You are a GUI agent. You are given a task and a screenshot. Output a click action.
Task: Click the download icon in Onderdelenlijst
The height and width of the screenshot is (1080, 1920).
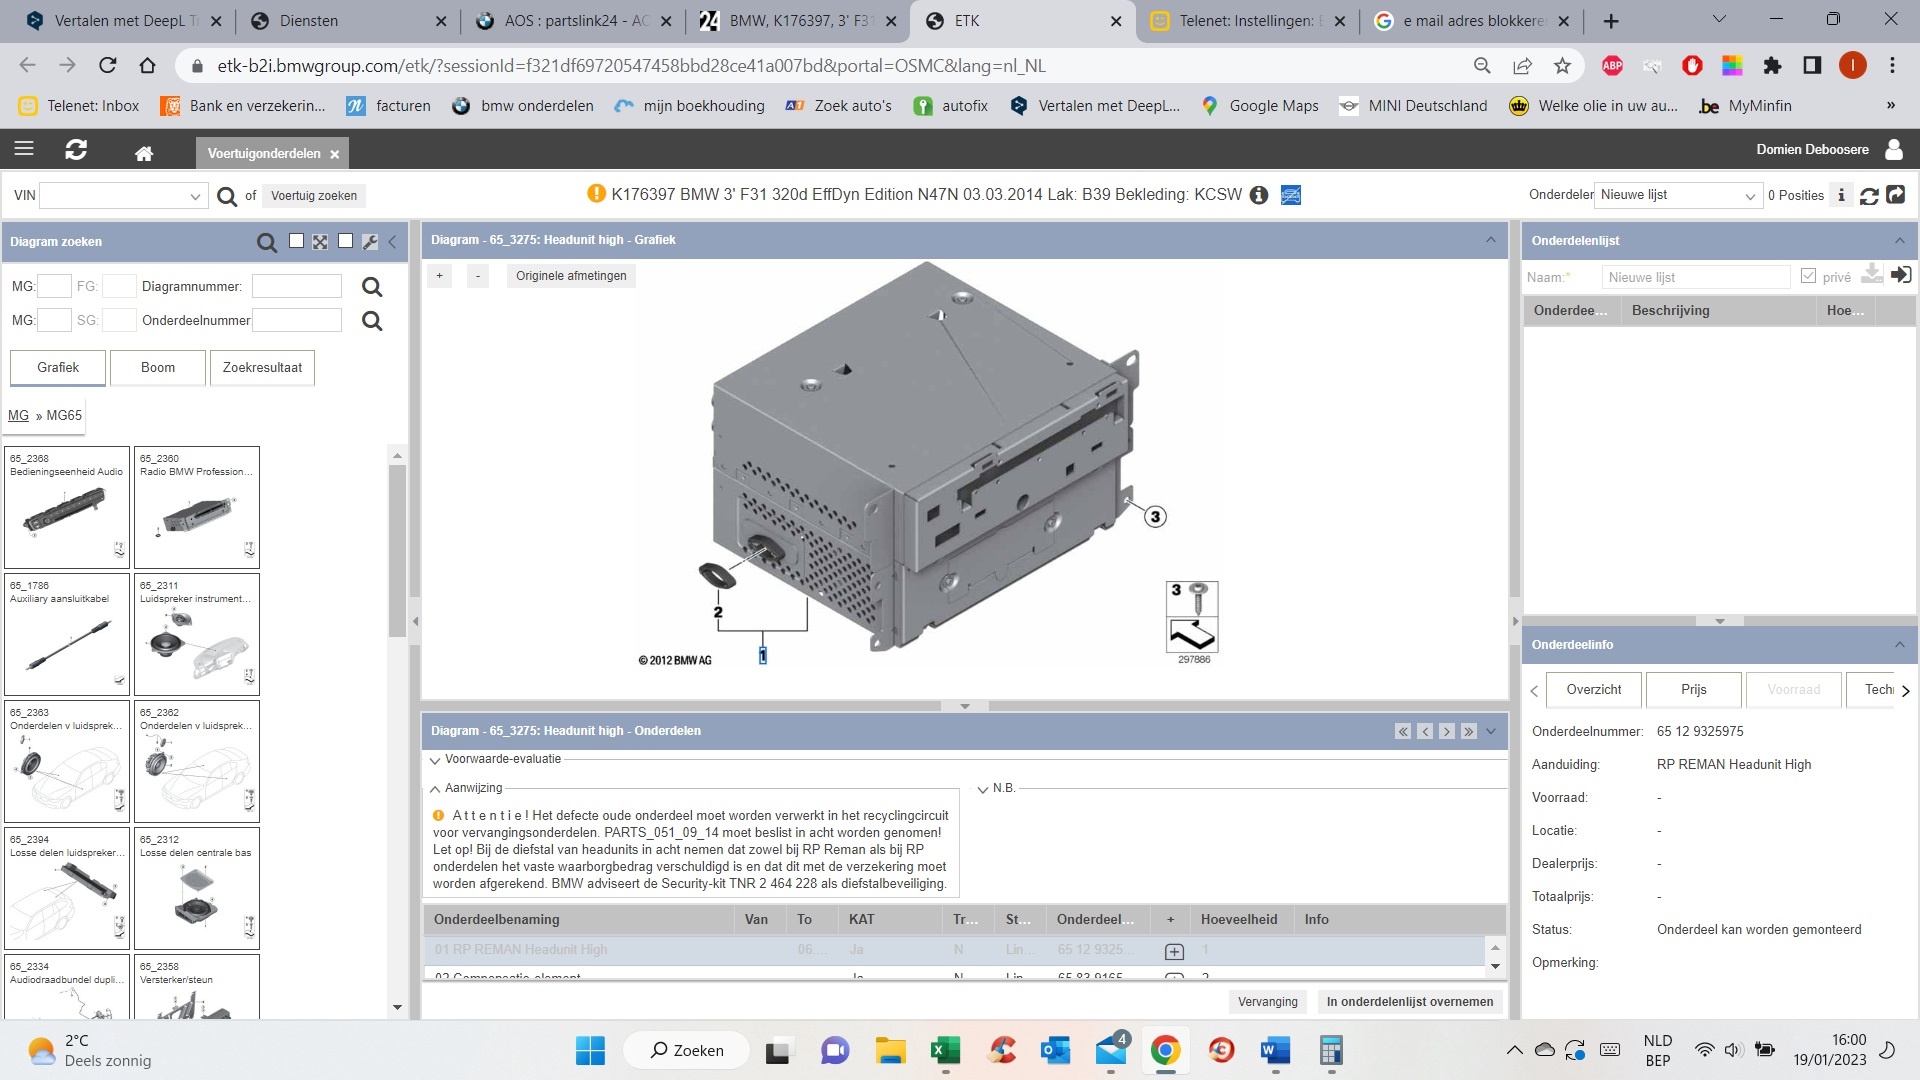point(1872,275)
